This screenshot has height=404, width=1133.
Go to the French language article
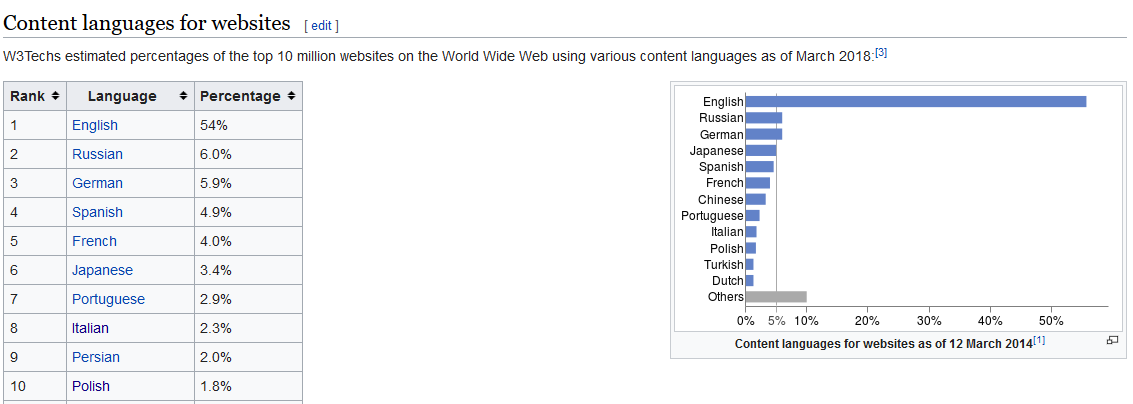point(94,241)
